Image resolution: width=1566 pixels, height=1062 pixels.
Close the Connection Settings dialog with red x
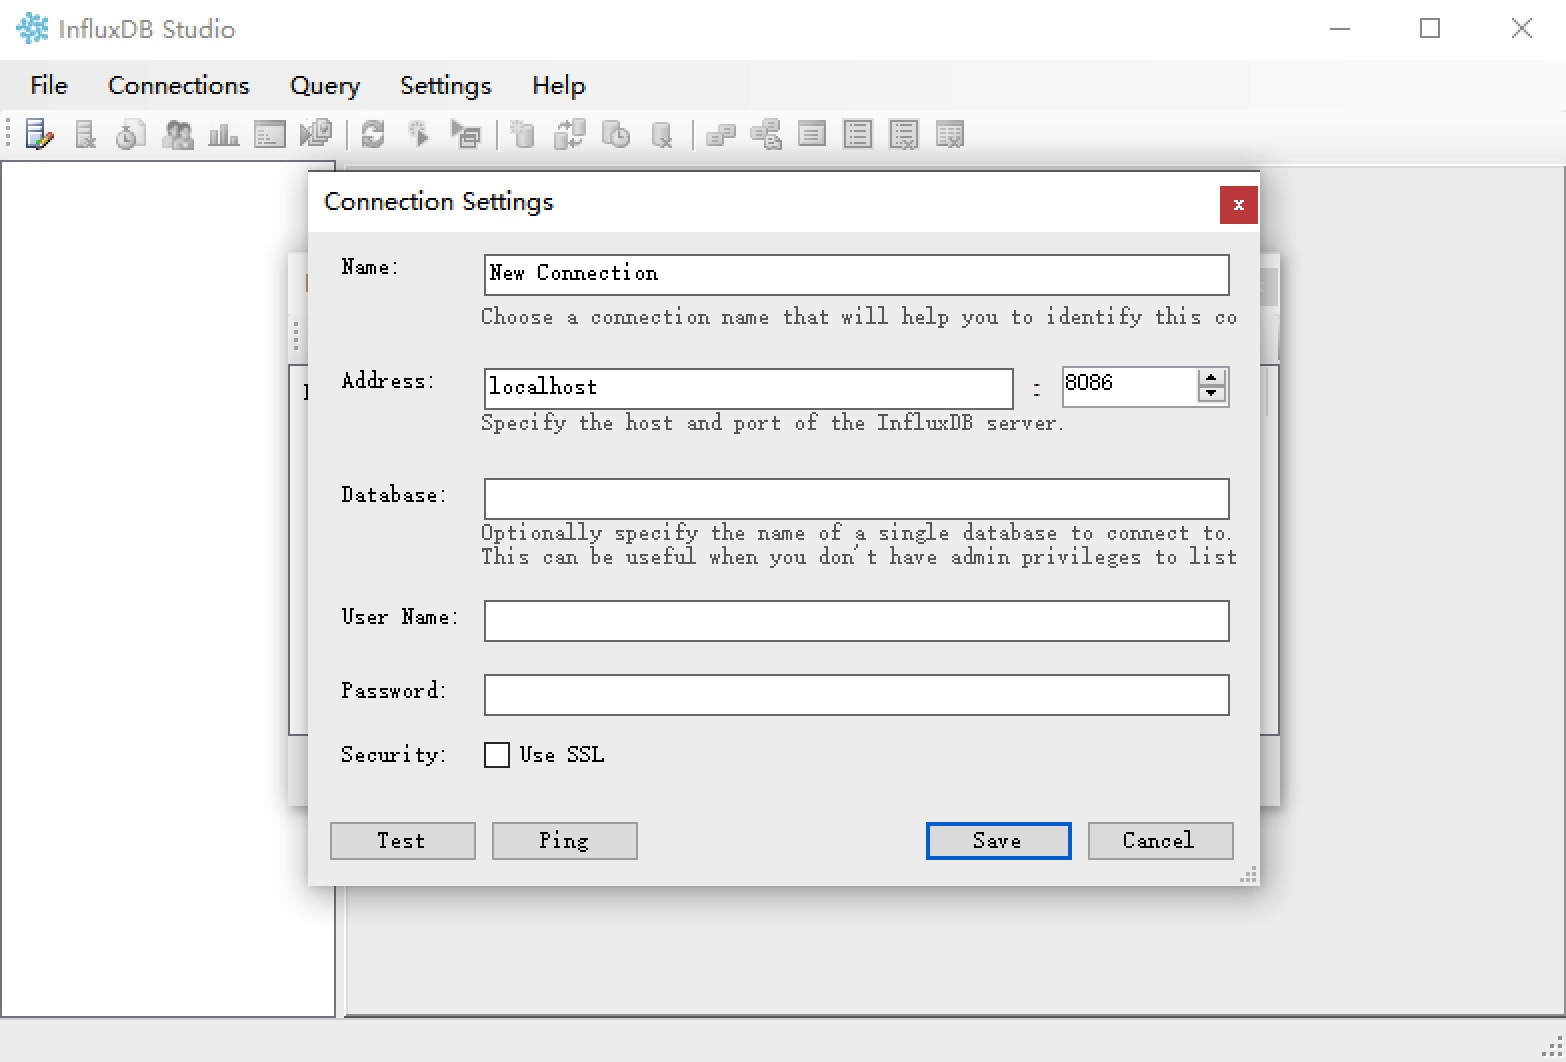pyautogui.click(x=1239, y=205)
